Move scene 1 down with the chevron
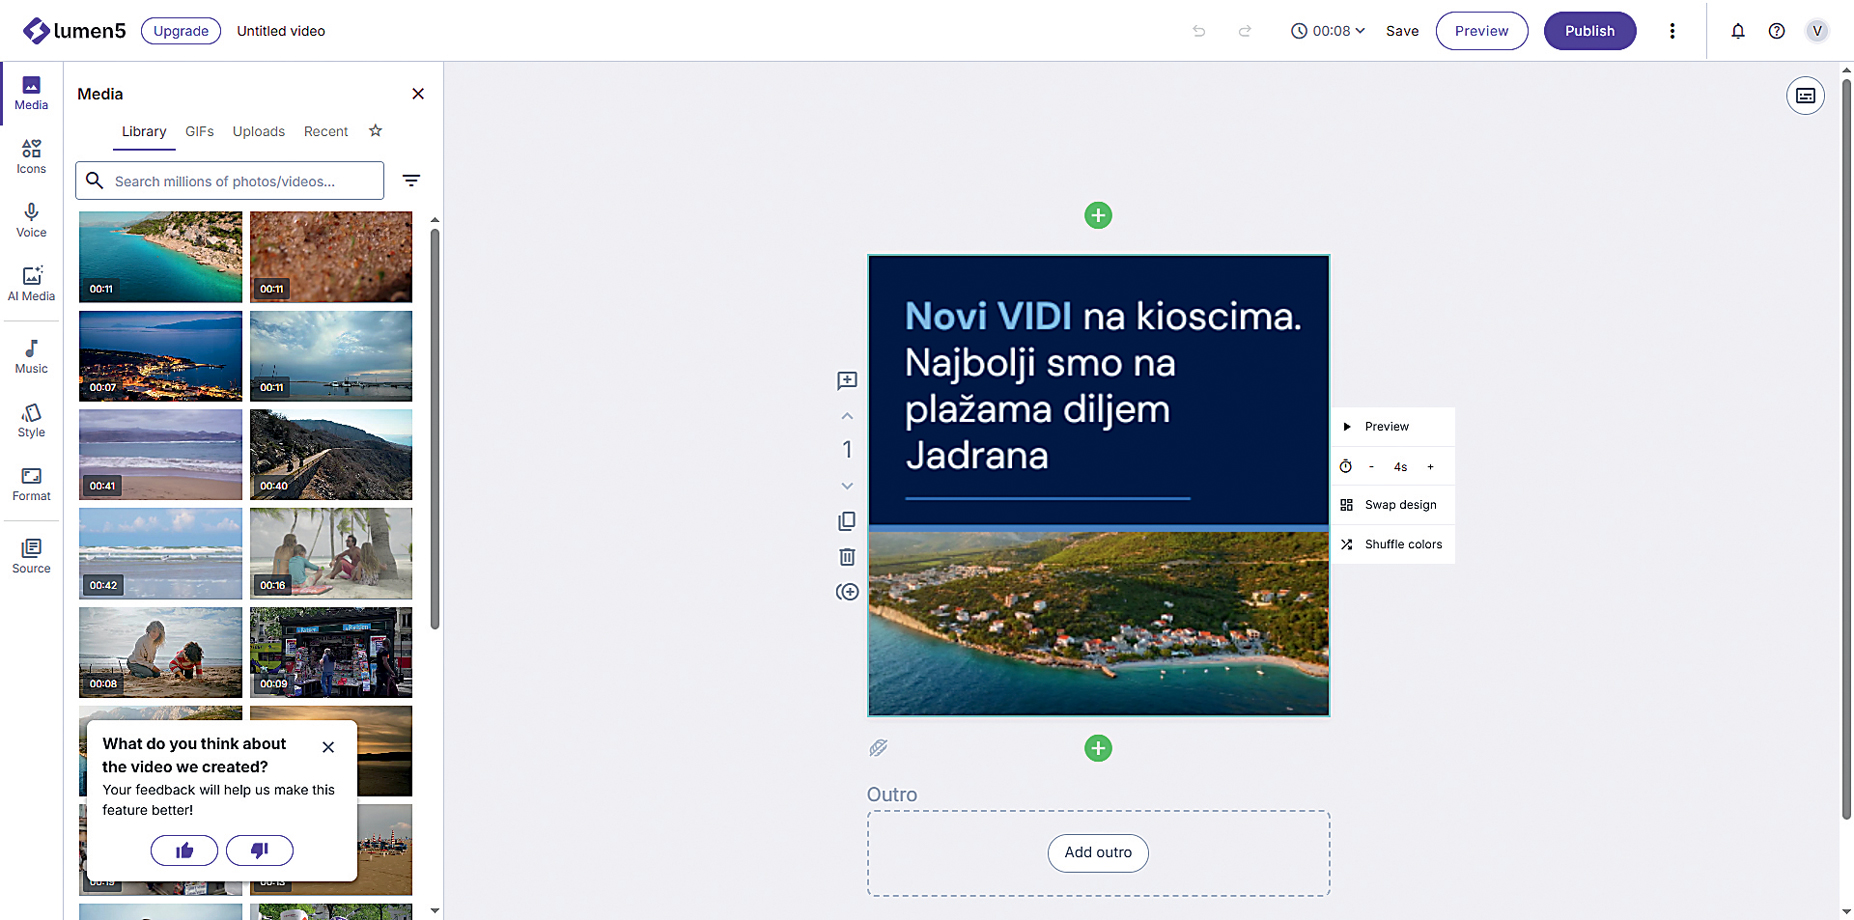 [x=847, y=486]
